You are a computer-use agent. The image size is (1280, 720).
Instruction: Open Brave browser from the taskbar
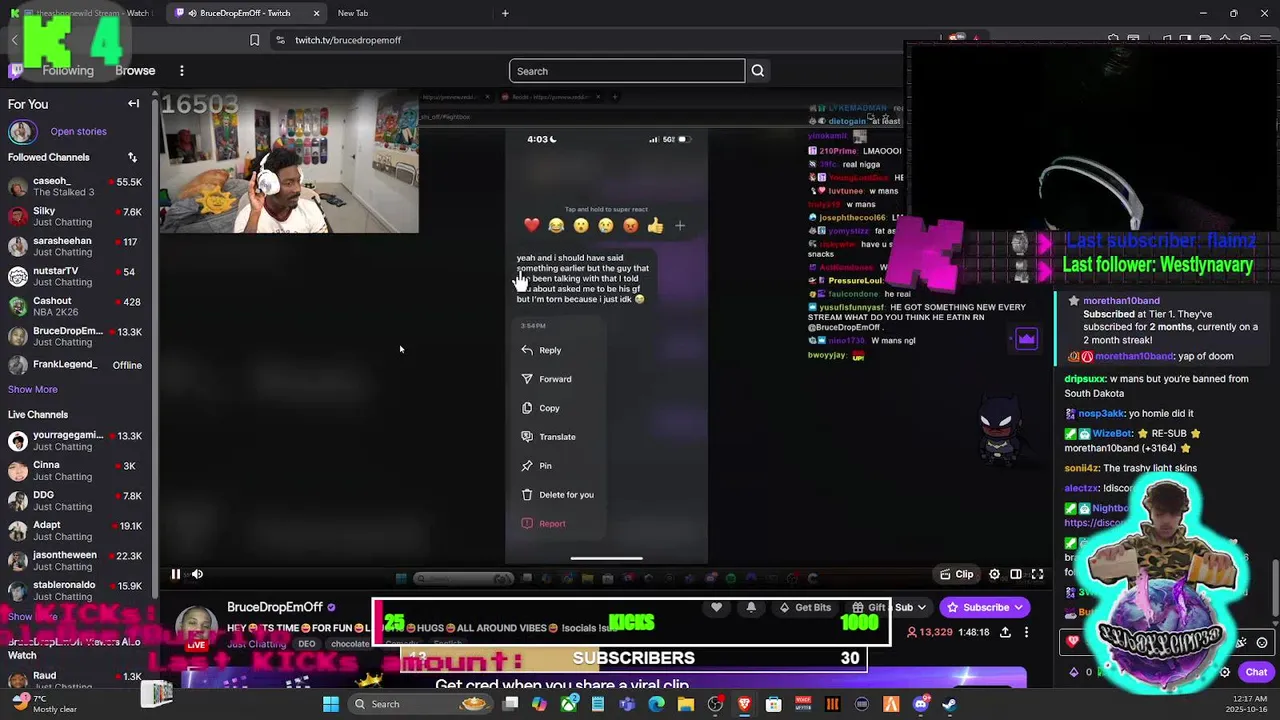pos(744,704)
